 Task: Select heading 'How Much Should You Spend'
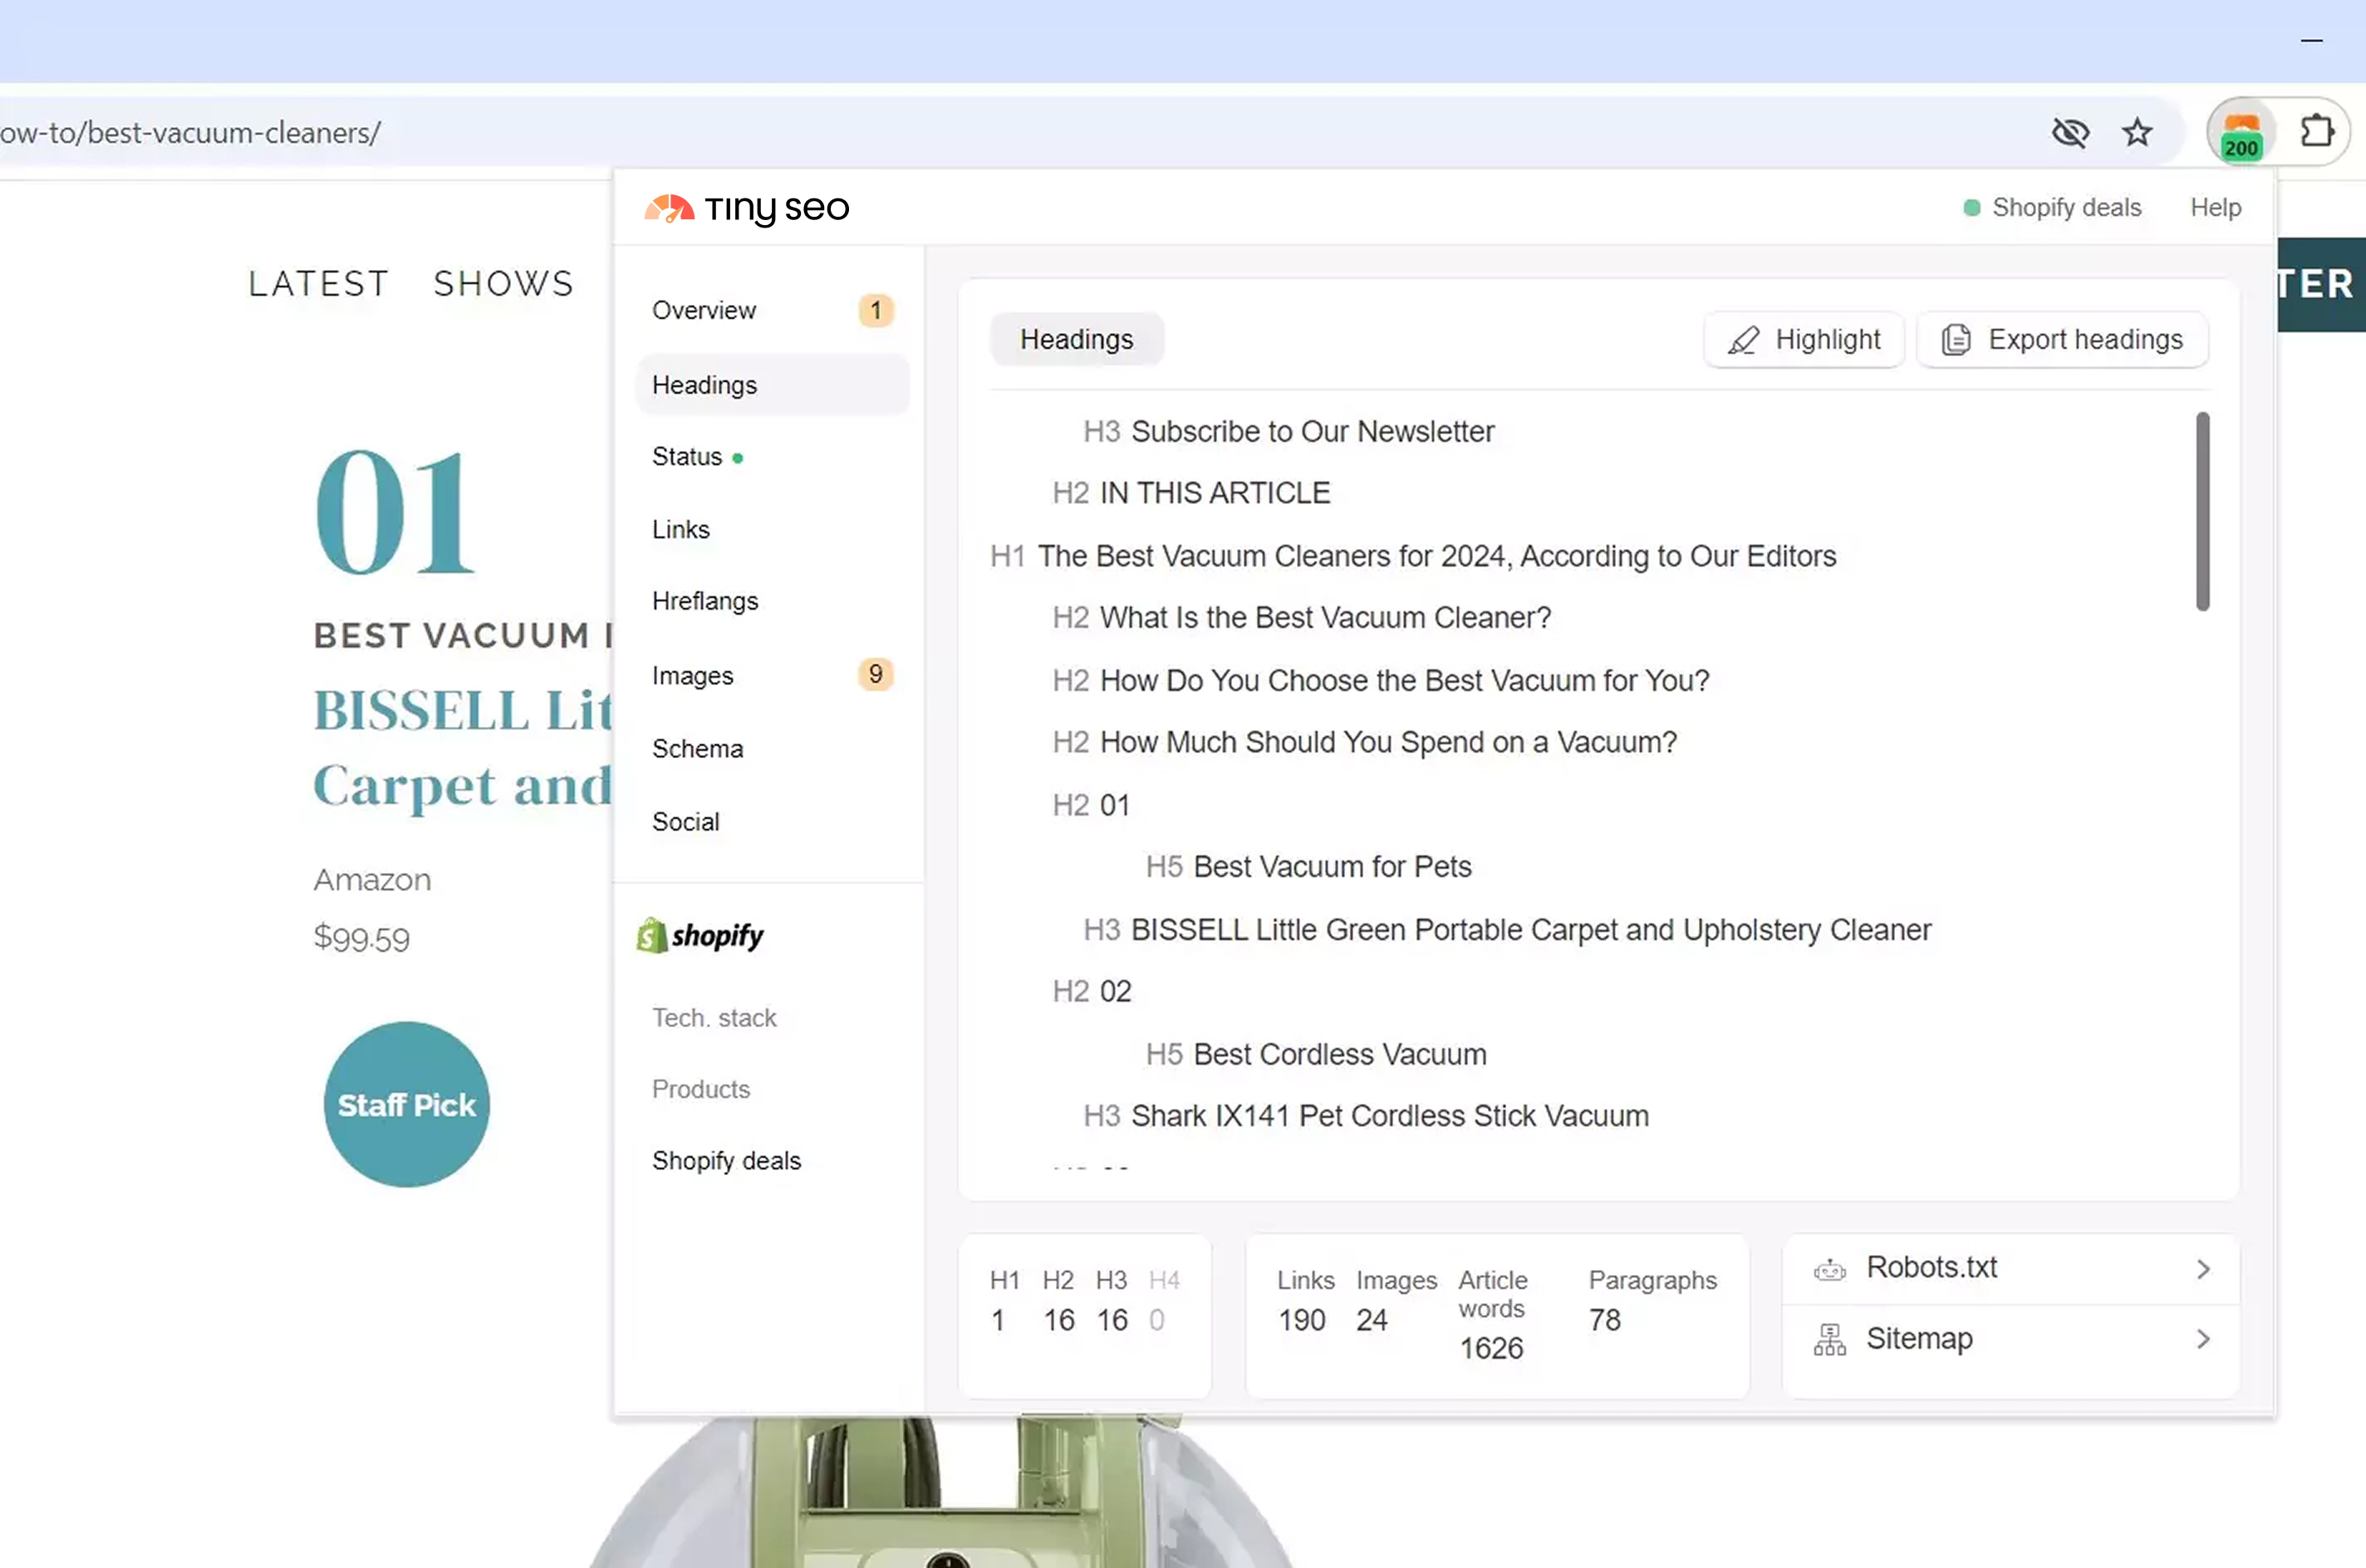click(x=1388, y=743)
